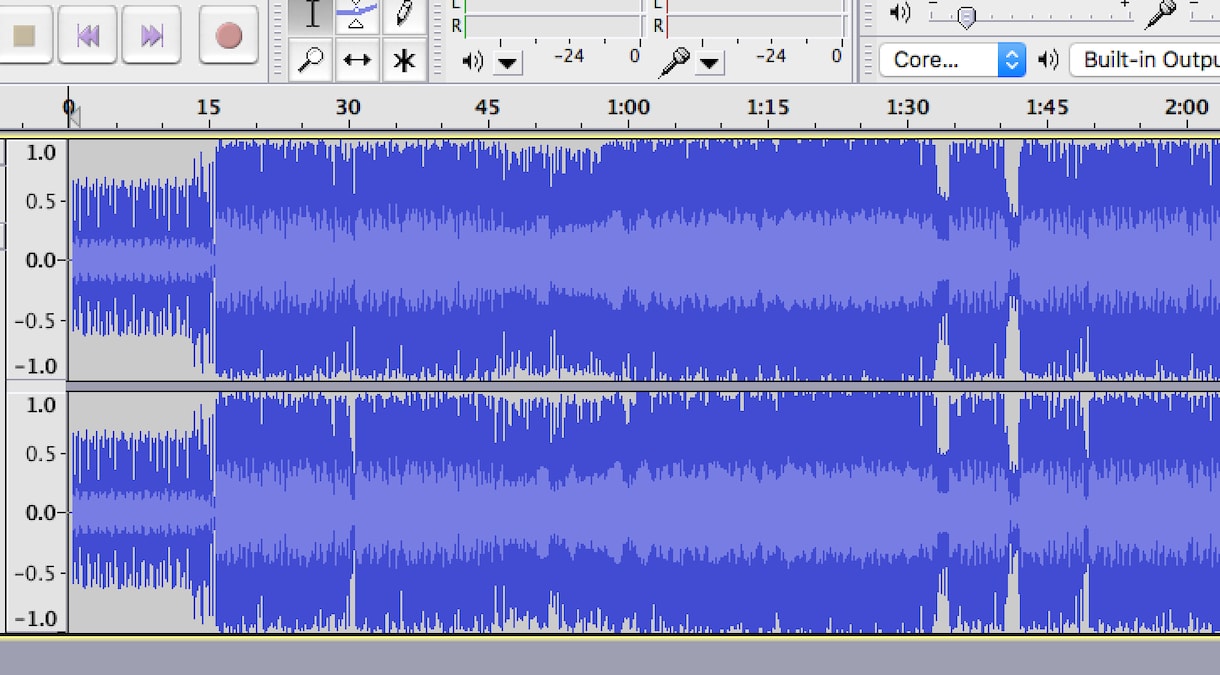Choose the Envelope tool
Image resolution: width=1220 pixels, height=675 pixels.
click(357, 14)
